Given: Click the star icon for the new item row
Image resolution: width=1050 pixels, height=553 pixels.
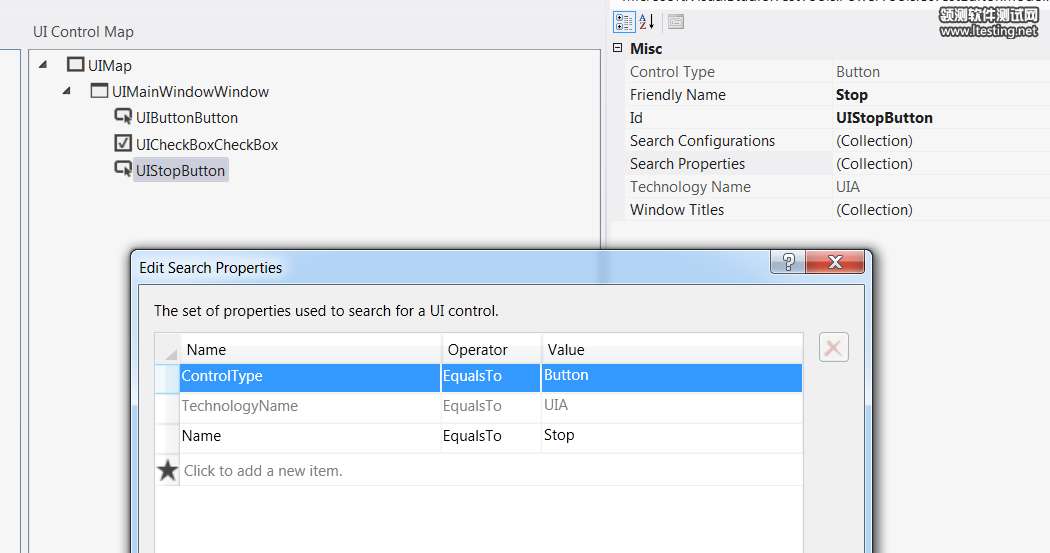Looking at the screenshot, I should pyautogui.click(x=167, y=470).
